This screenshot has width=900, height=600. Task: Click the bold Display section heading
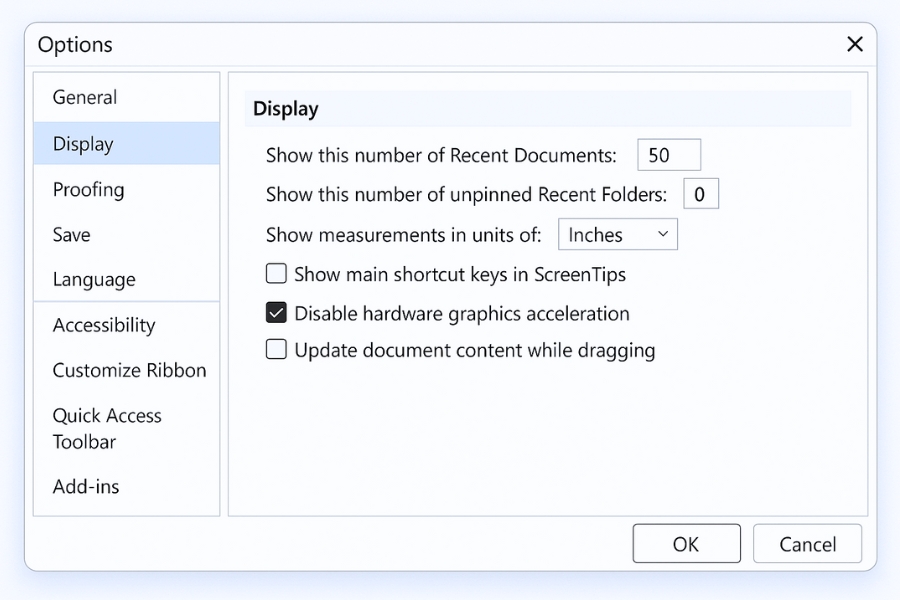[x=286, y=109]
